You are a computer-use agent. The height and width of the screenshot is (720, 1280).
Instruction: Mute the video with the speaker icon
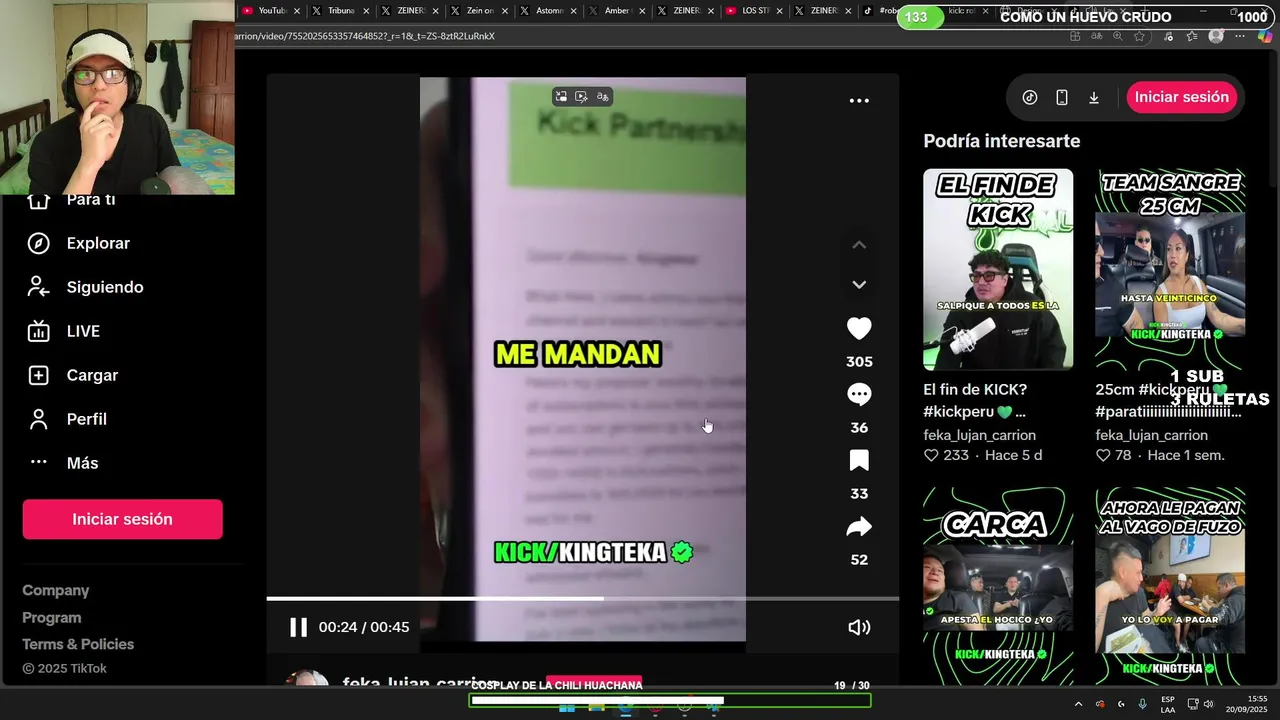point(859,627)
